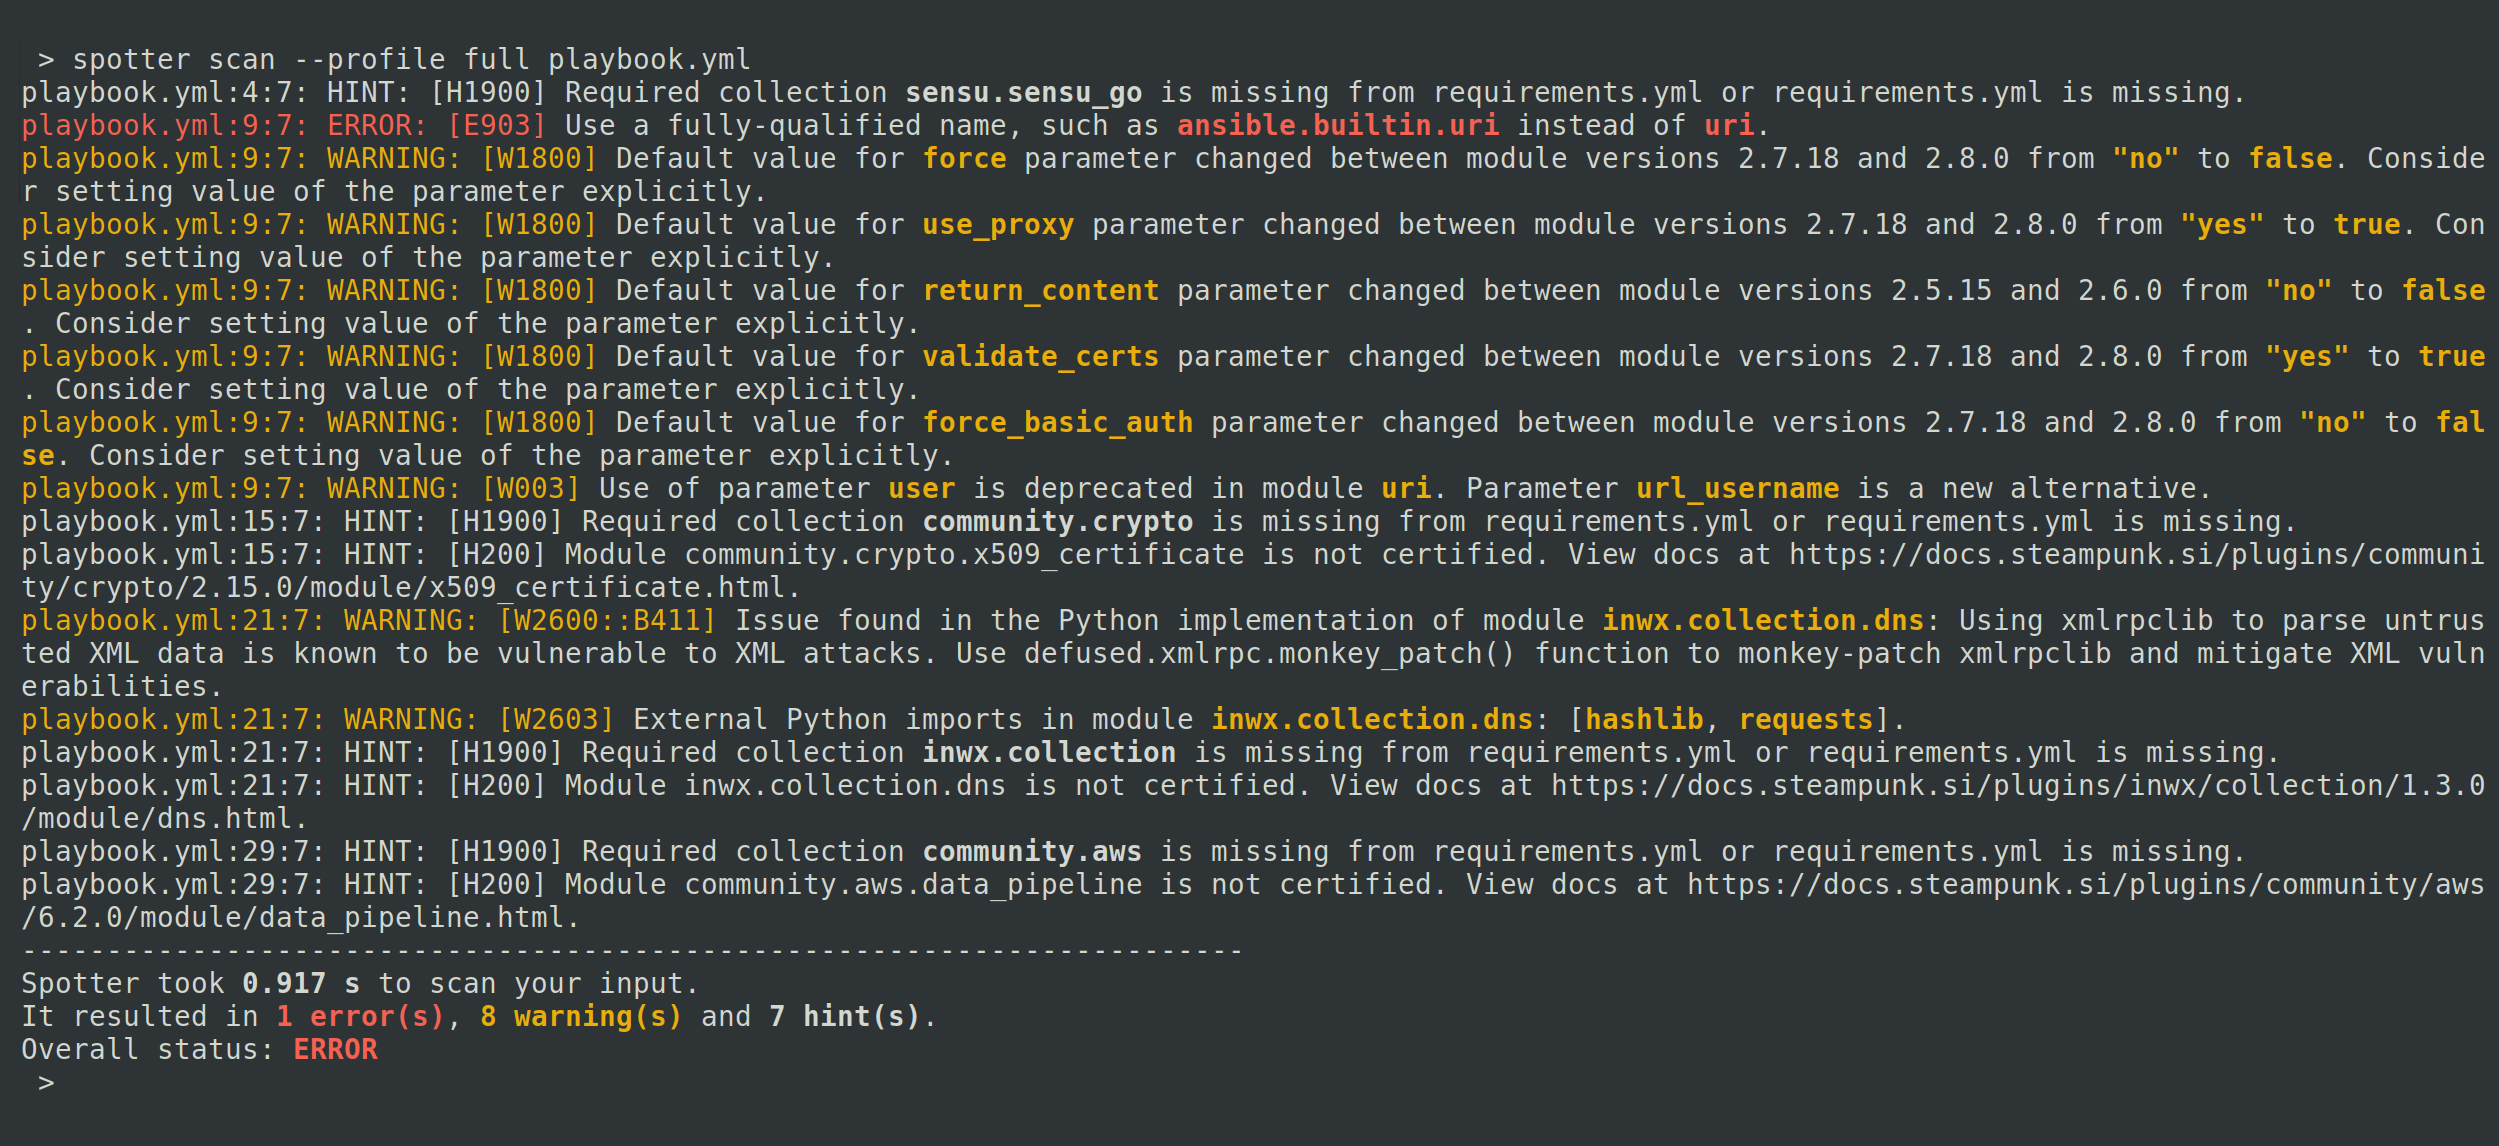Click the url_username alternative parameter
2499x1146 pixels.
pos(1737,489)
